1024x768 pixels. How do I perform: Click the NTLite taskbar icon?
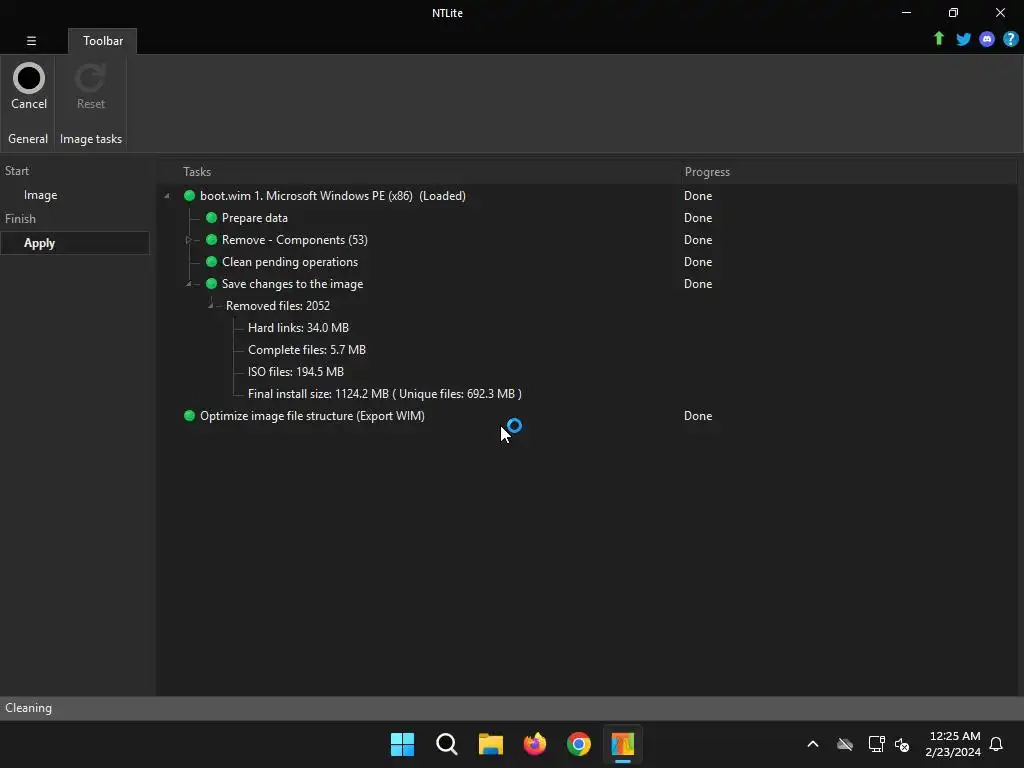pyautogui.click(x=622, y=744)
